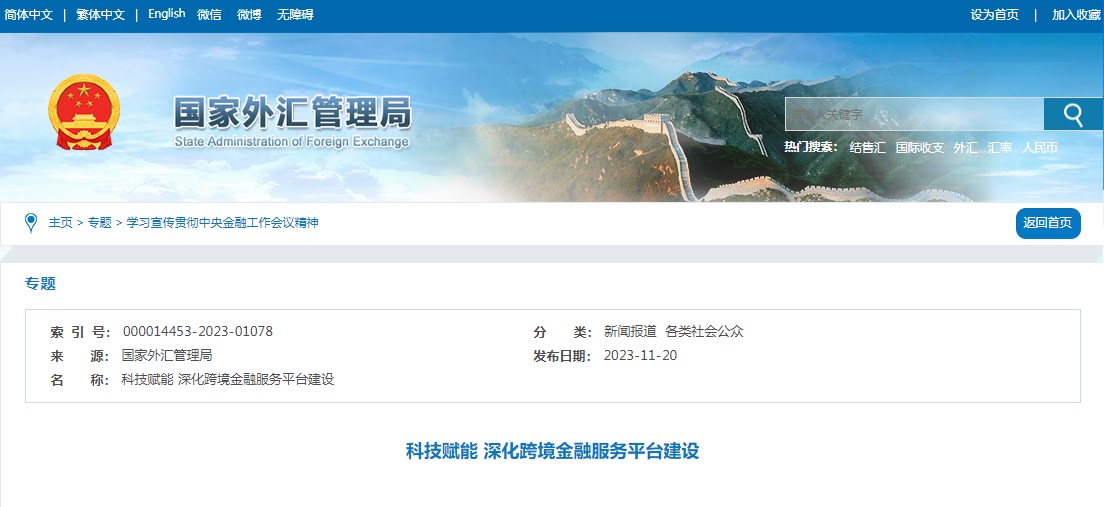Click the national emblem logo
Image resolution: width=1104 pixels, height=507 pixels.
tap(84, 113)
